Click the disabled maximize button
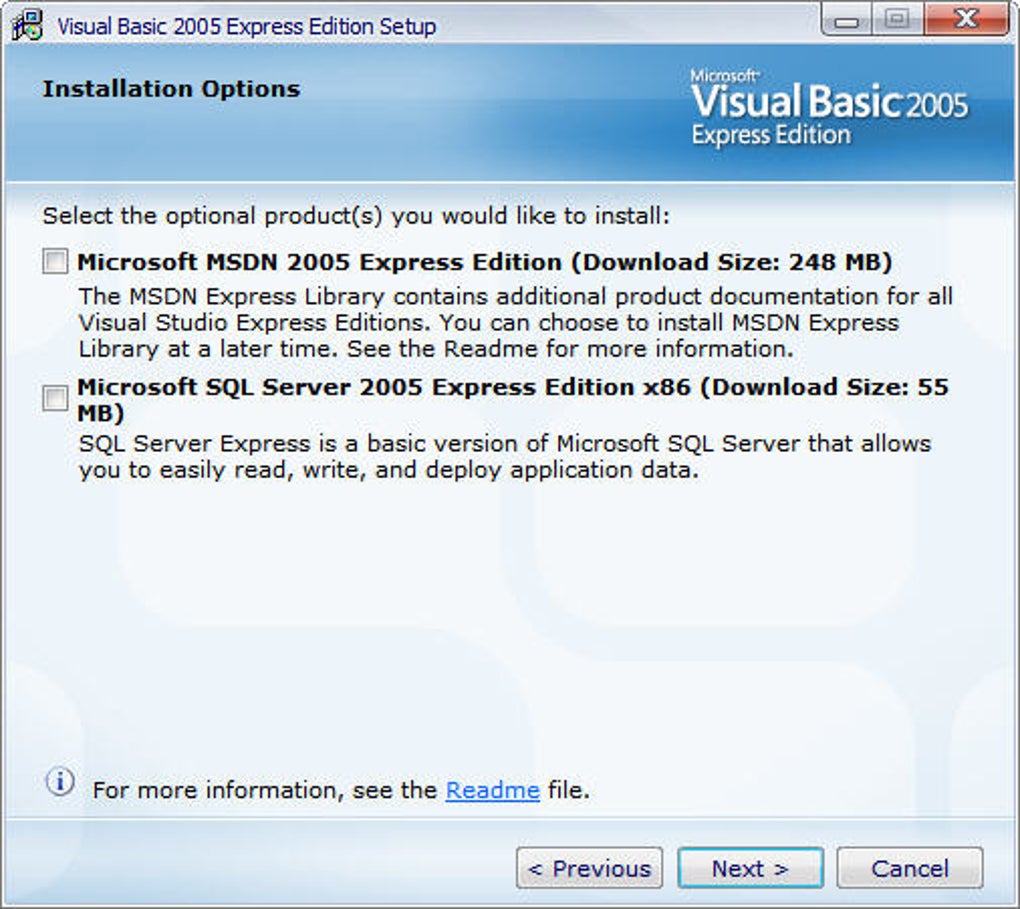 click(x=897, y=20)
